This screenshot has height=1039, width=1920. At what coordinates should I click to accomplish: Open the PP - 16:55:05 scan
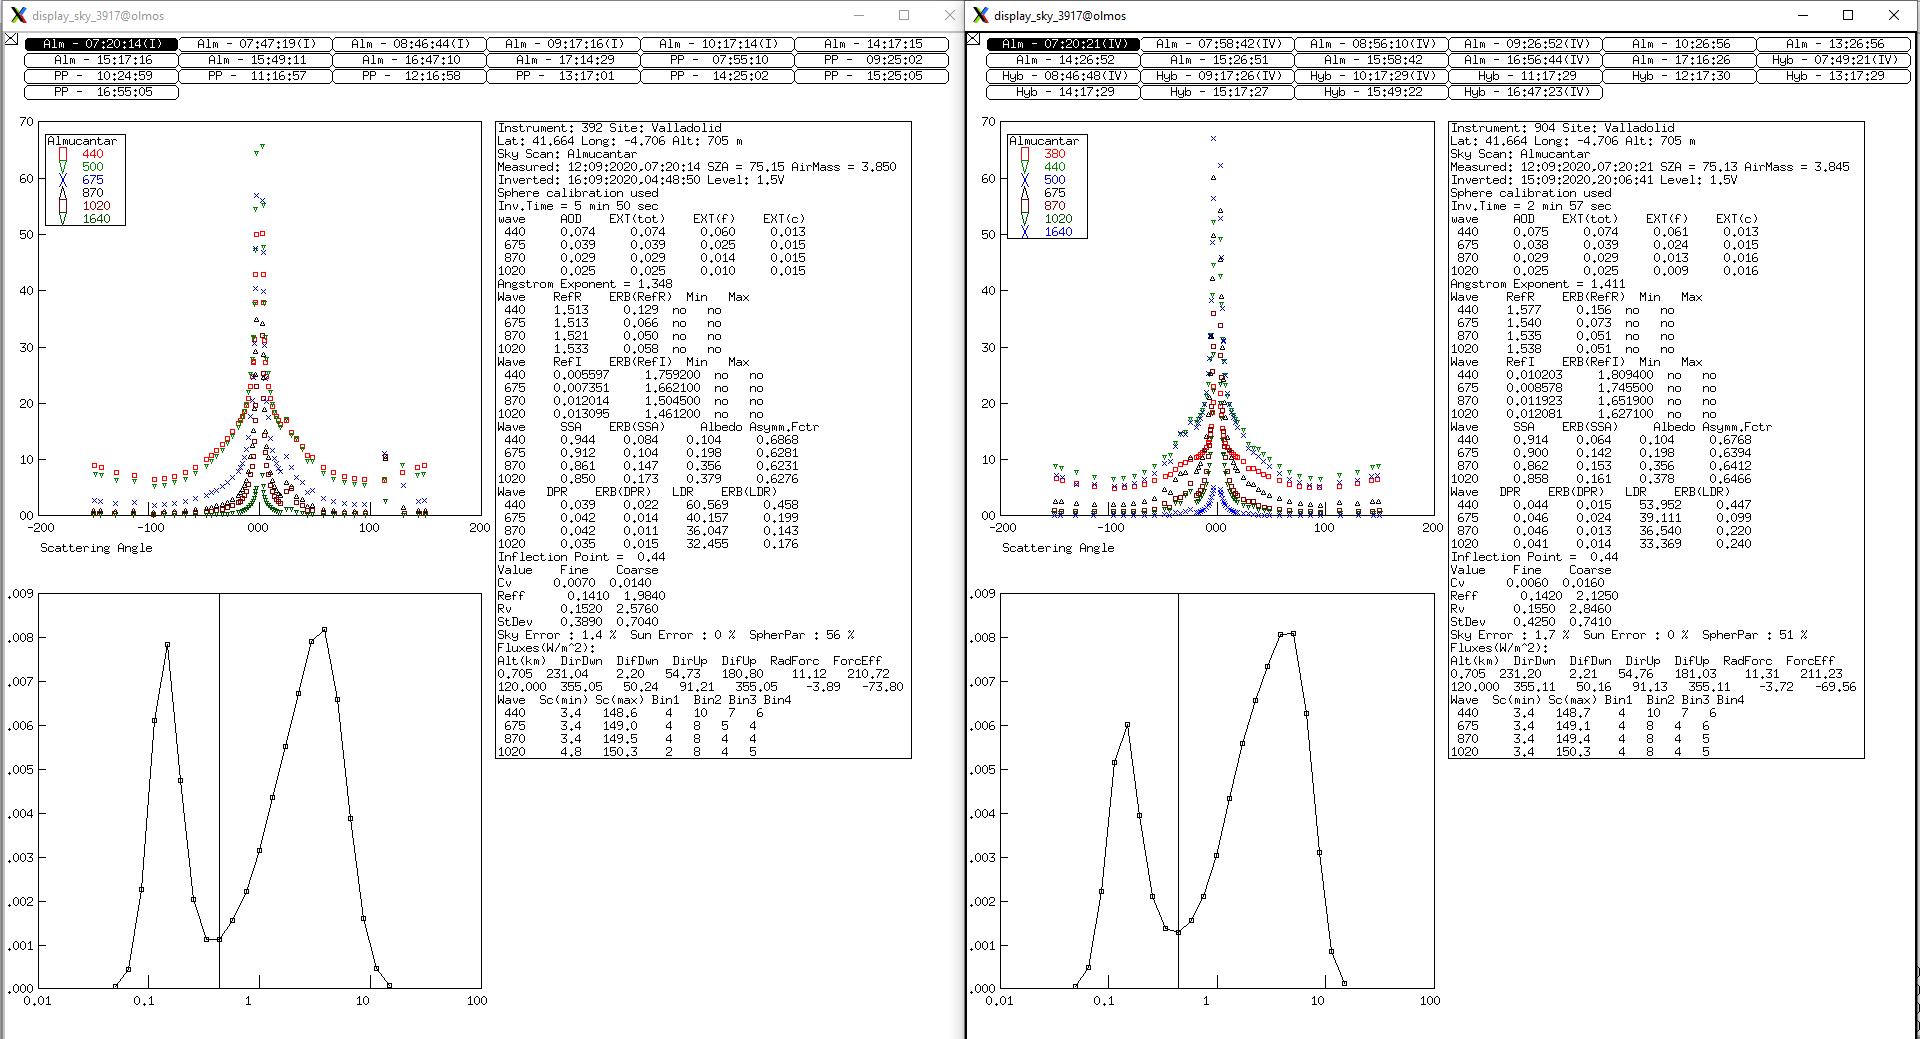[101, 92]
